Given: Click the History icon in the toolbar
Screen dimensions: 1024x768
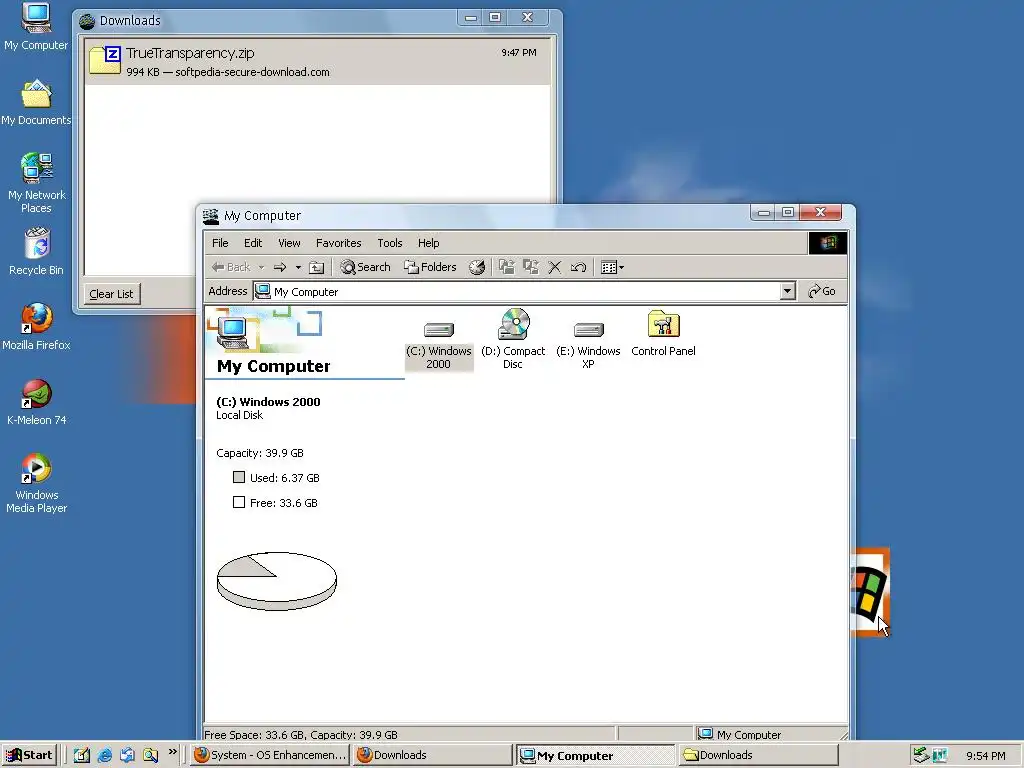Looking at the screenshot, I should pos(477,267).
